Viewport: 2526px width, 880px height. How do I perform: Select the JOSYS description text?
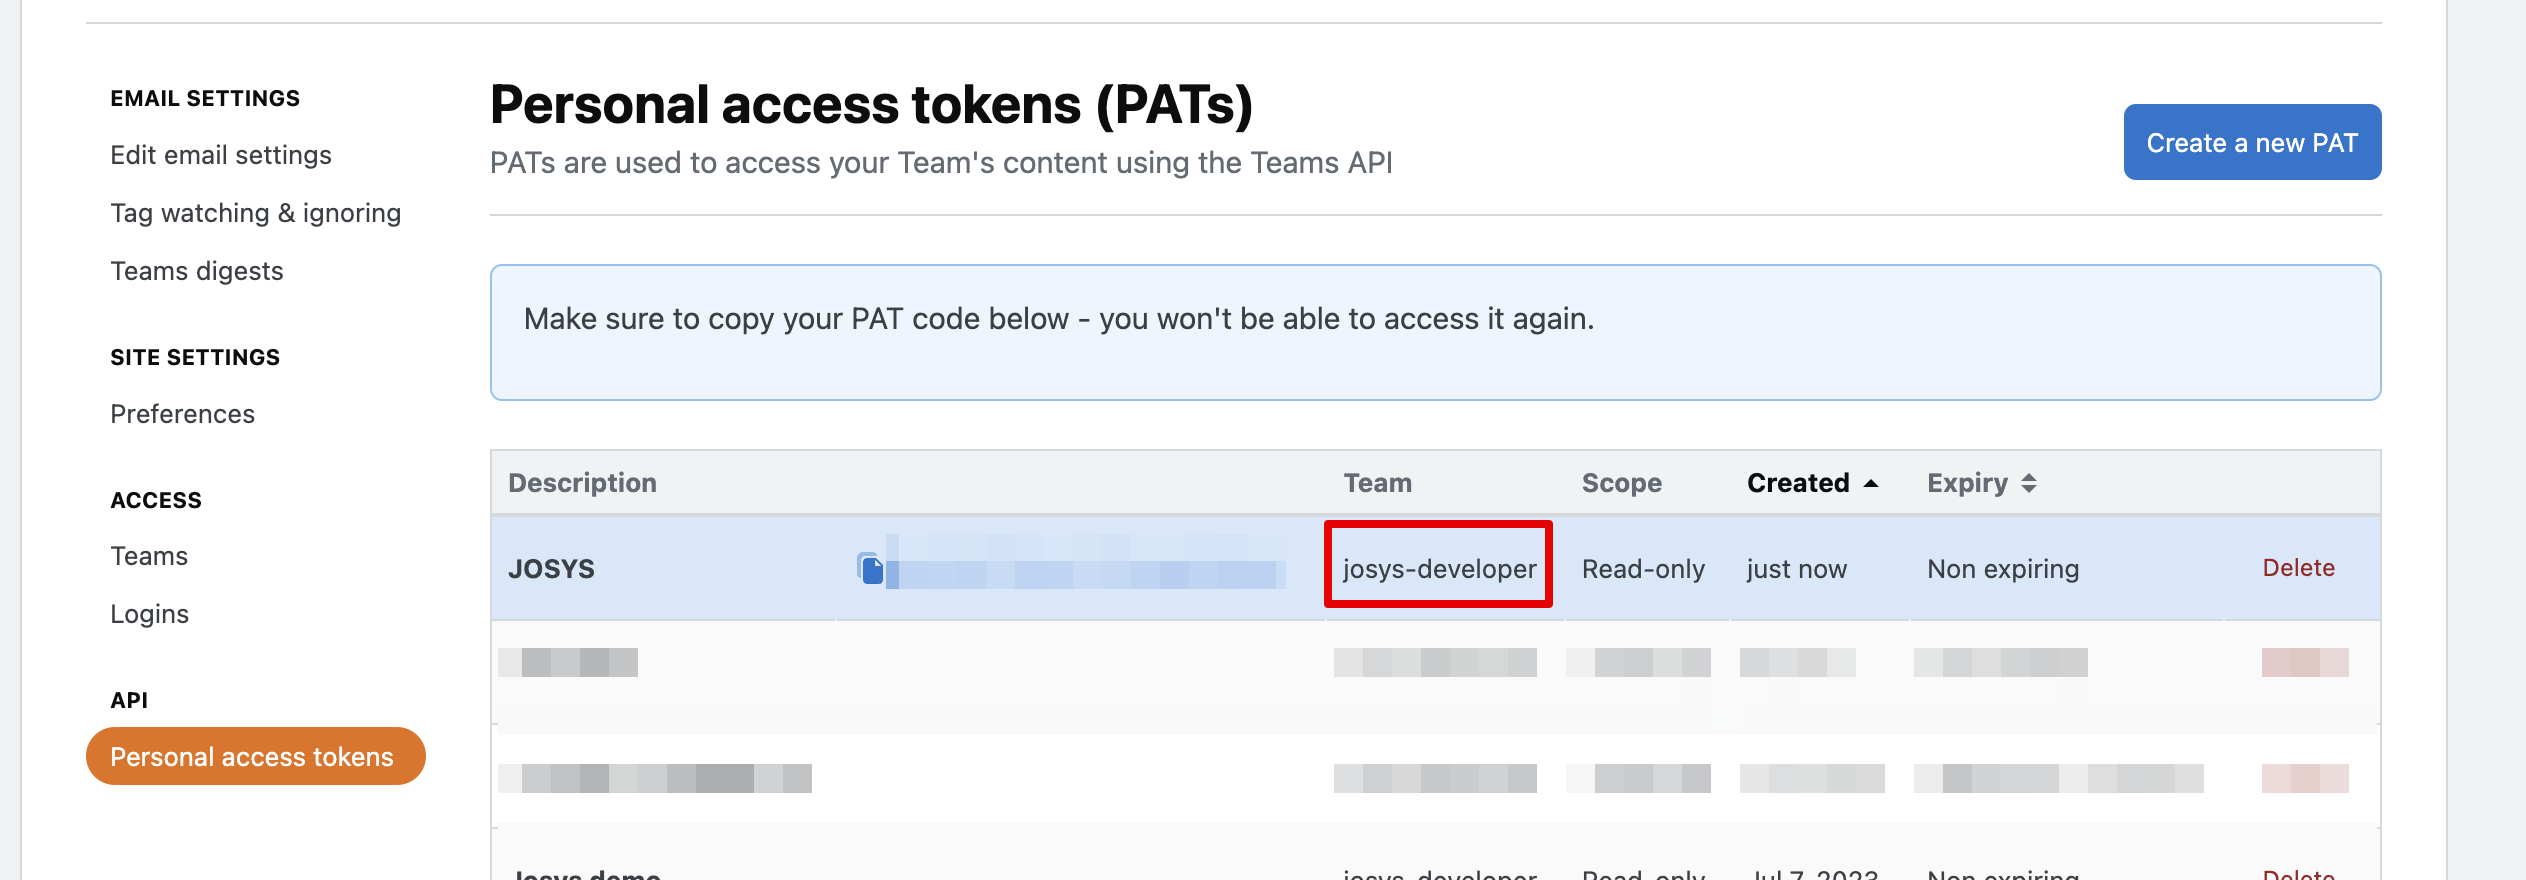point(551,568)
